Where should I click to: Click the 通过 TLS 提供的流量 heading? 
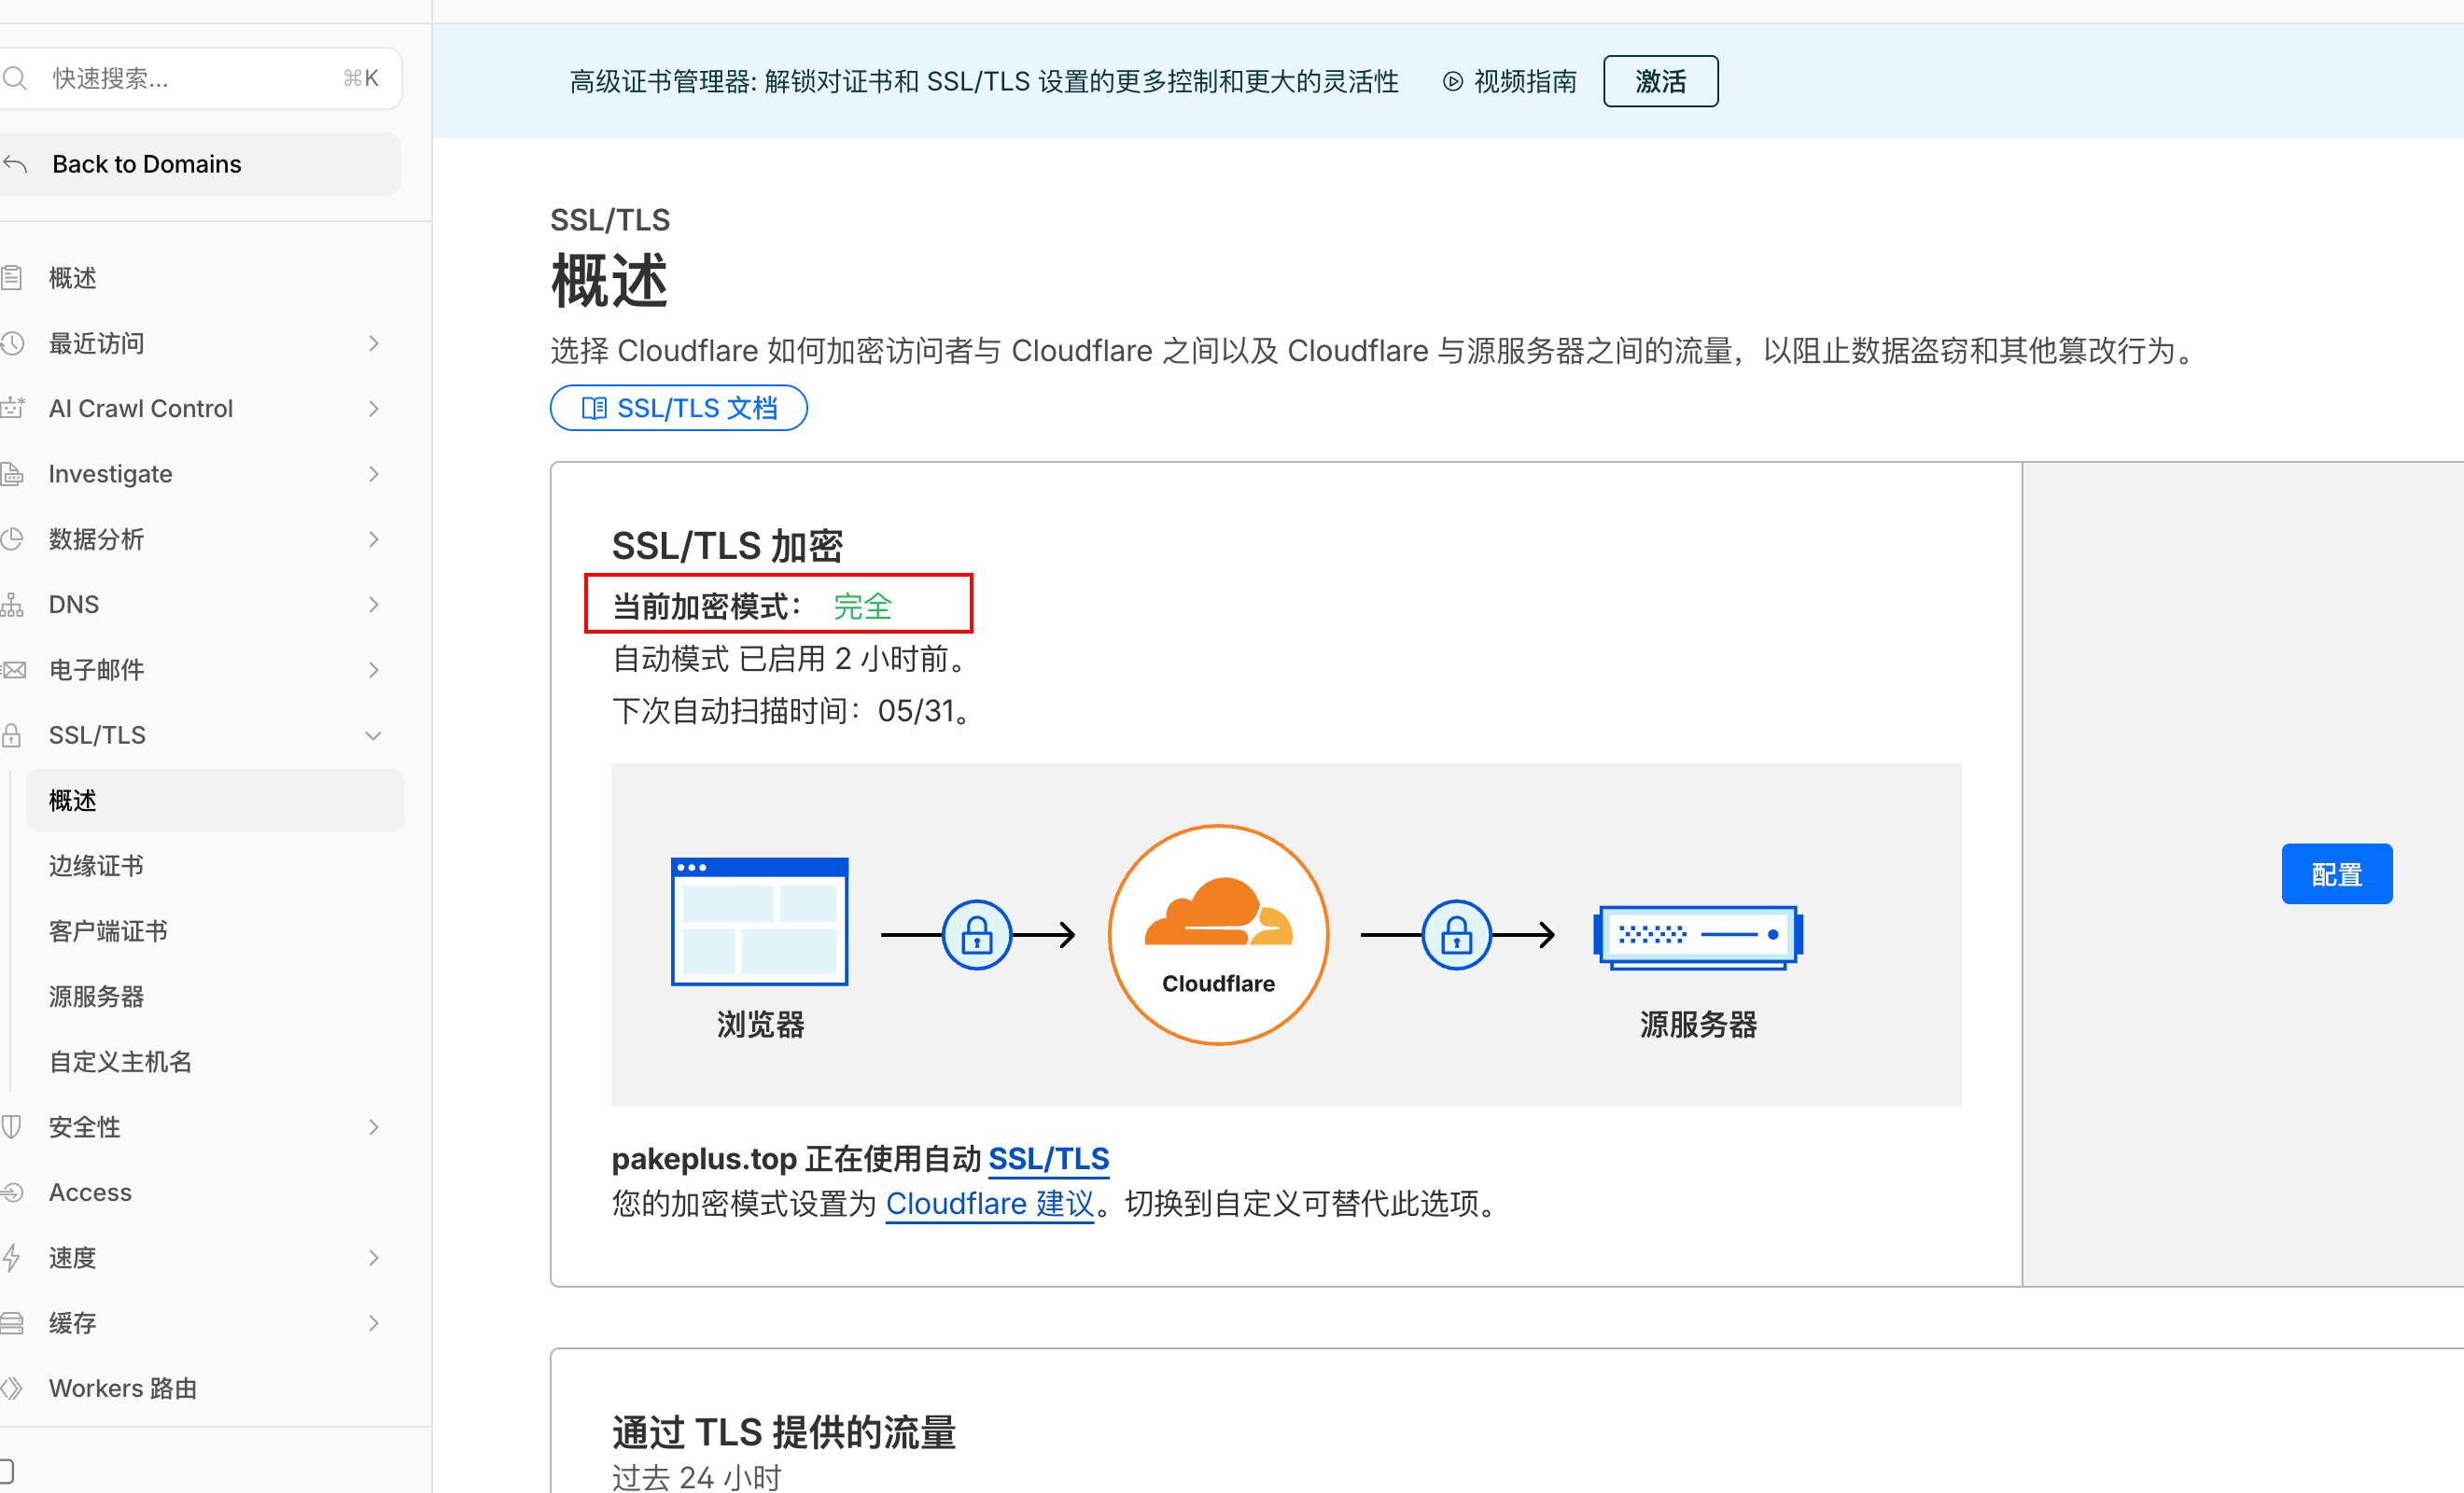coord(784,1433)
